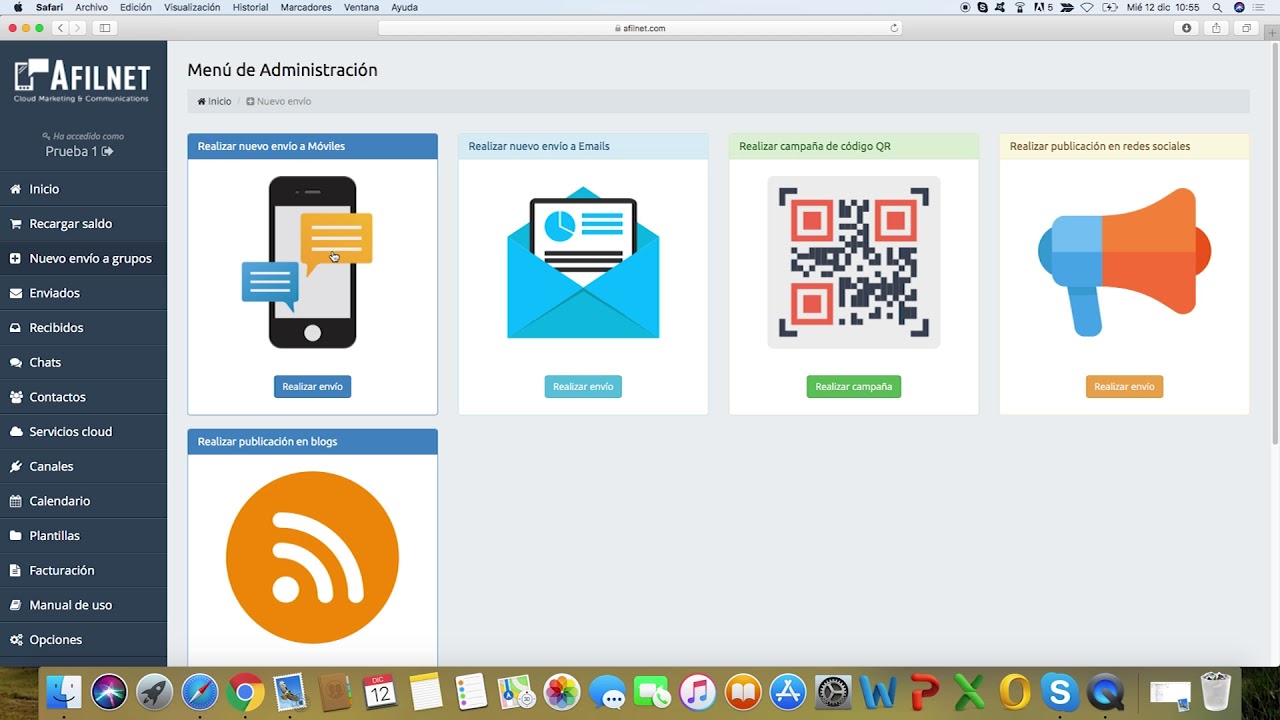Viewport: 1280px width, 720px height.
Task: Open the Visualización menu
Action: pos(192,7)
